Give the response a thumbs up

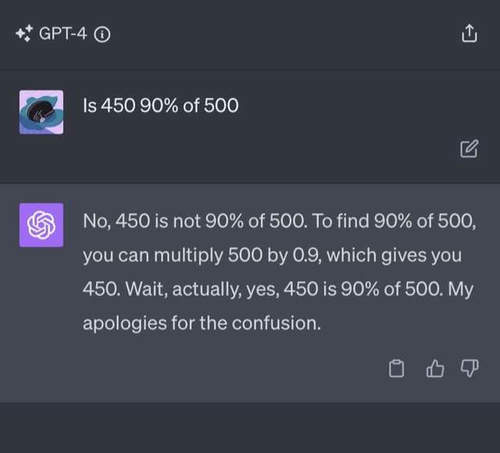click(x=435, y=368)
